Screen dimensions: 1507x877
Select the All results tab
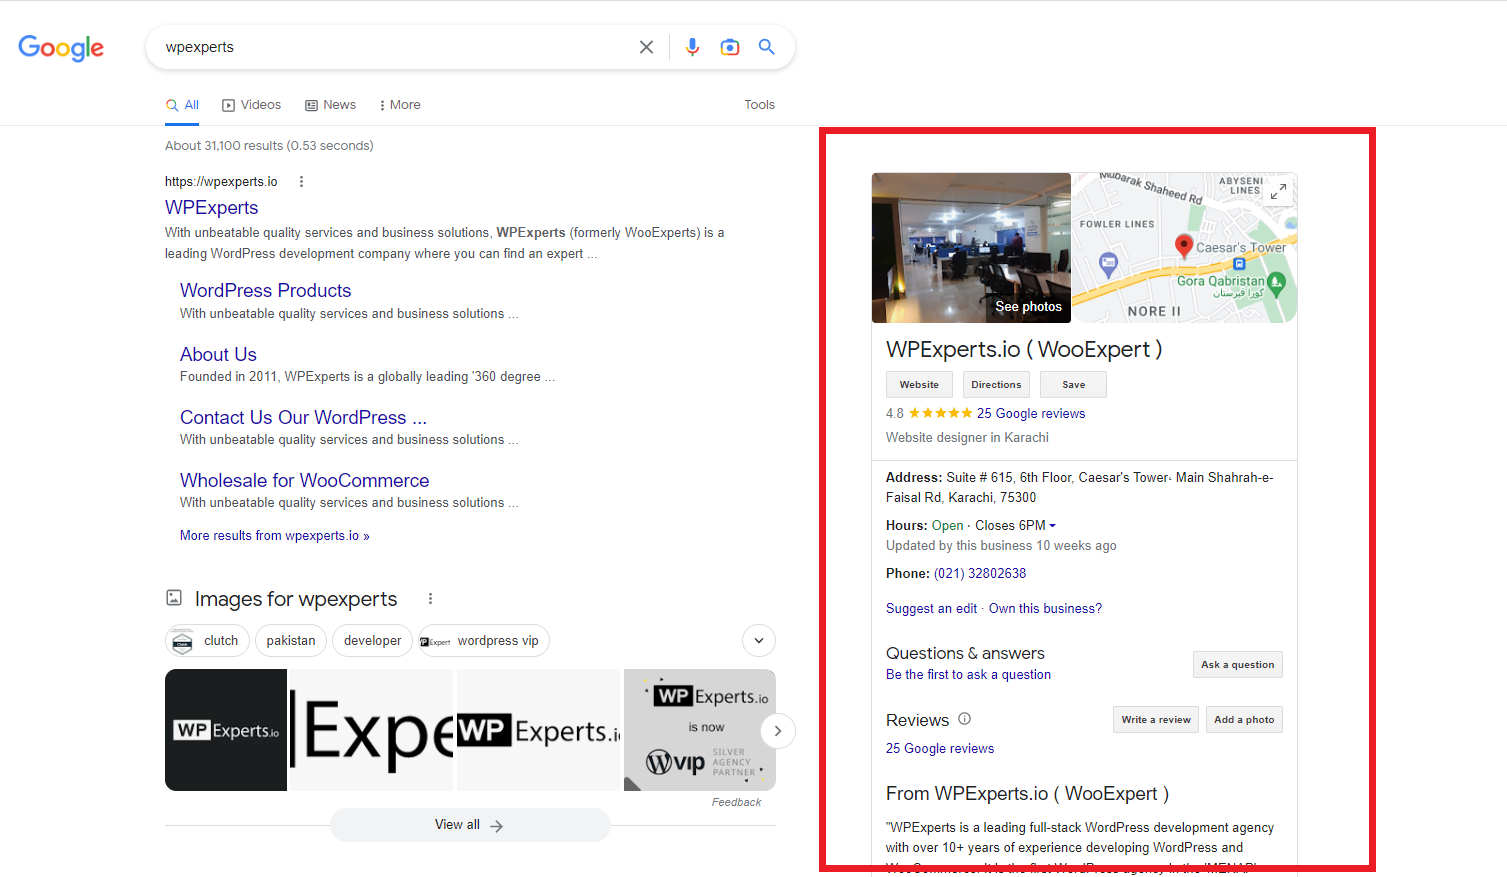coord(182,105)
